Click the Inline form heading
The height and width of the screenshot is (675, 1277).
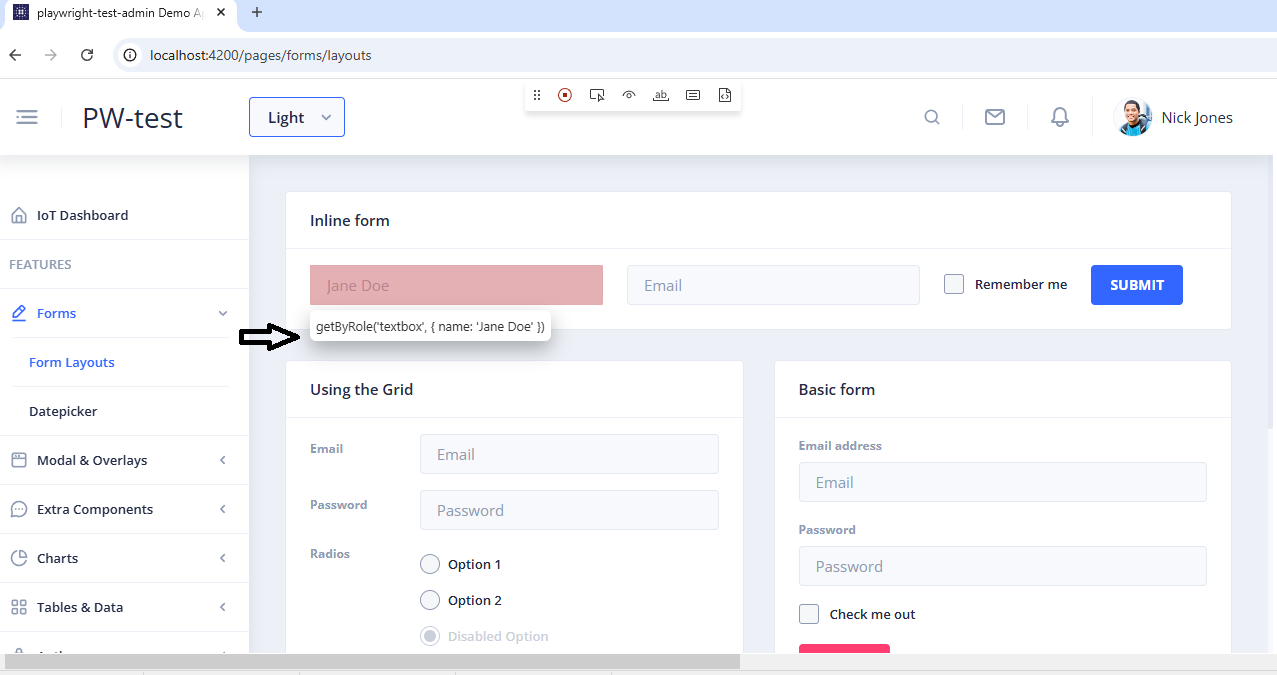(350, 220)
